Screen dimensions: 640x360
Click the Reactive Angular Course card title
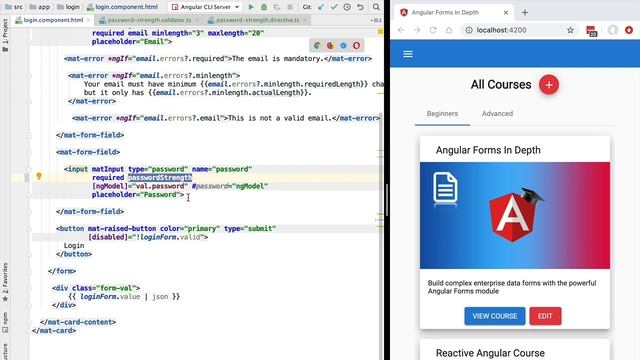tap(490, 353)
